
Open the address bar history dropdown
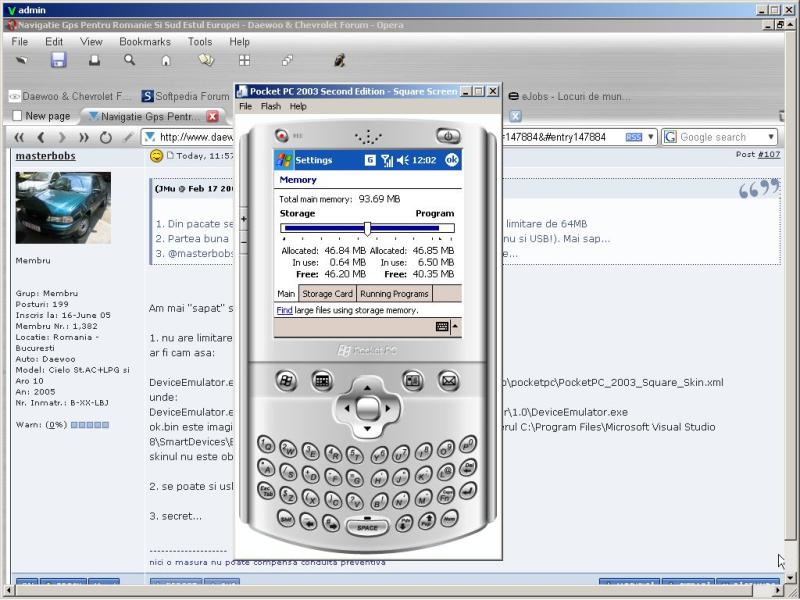pos(651,137)
